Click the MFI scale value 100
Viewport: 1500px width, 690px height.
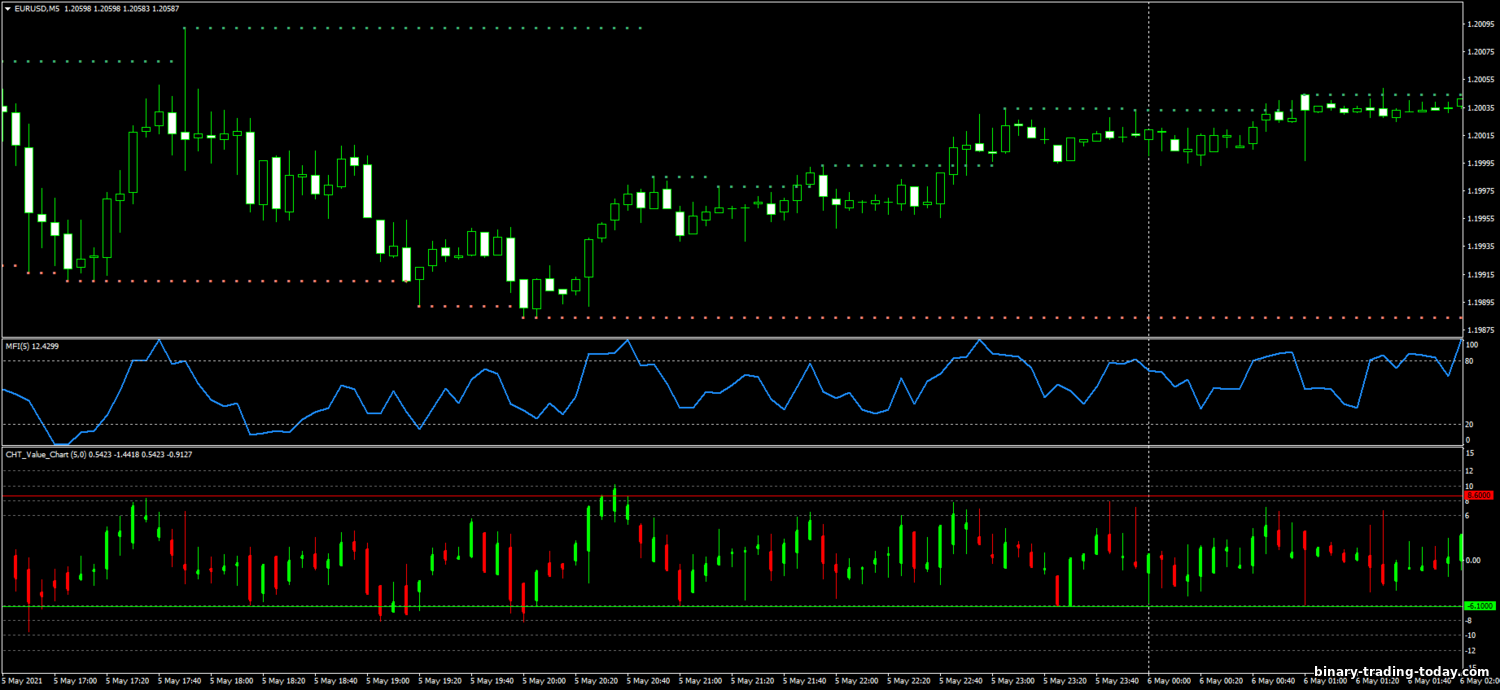tap(1472, 345)
